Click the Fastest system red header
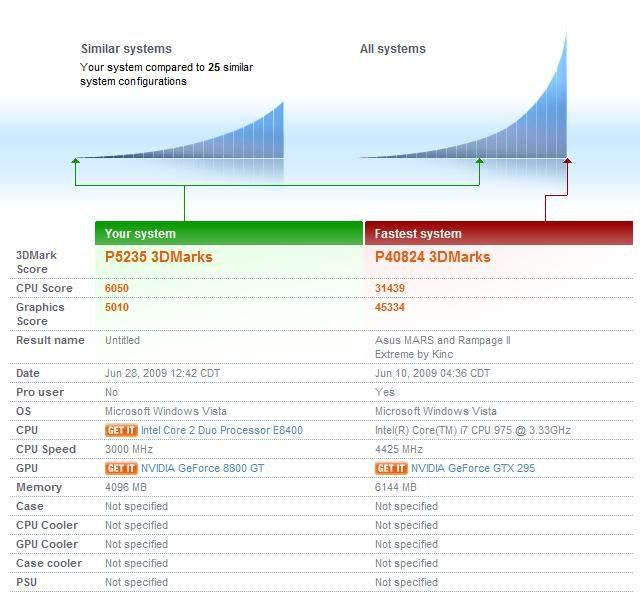The width and height of the screenshot is (640, 601). (499, 233)
